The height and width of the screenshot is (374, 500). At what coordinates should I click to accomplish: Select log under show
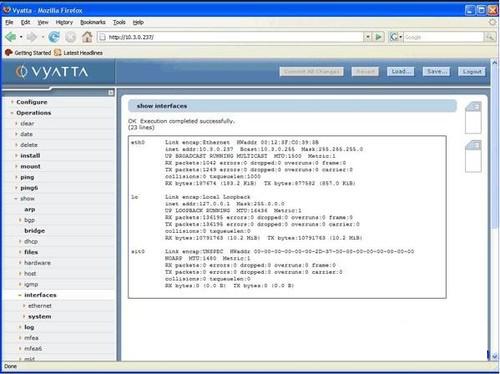pyautogui.click(x=29, y=327)
